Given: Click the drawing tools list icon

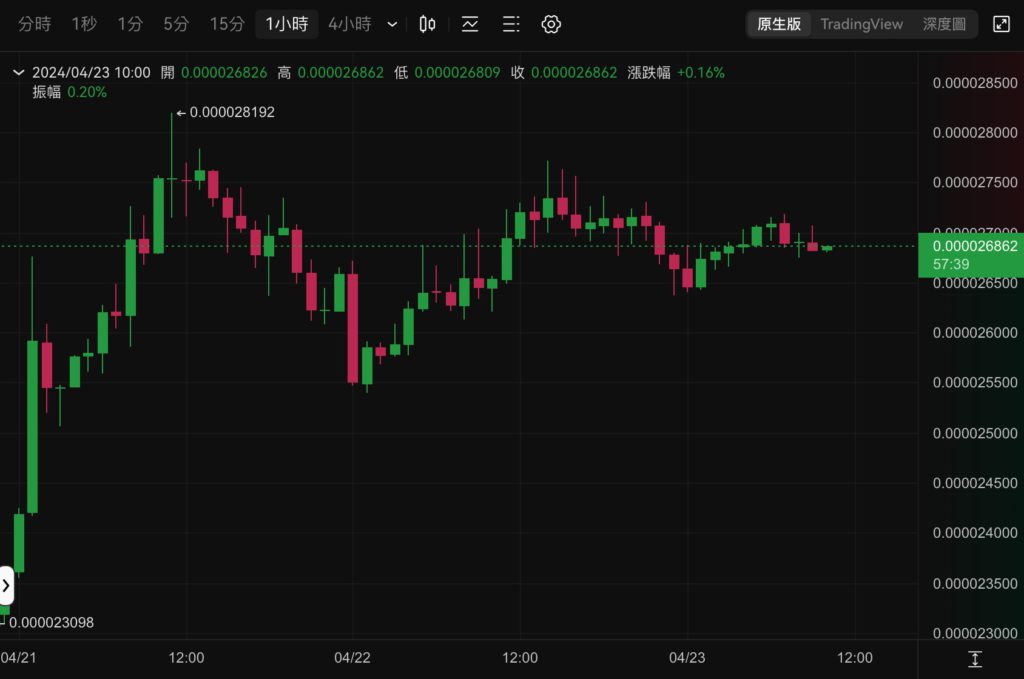Looking at the screenshot, I should [510, 24].
